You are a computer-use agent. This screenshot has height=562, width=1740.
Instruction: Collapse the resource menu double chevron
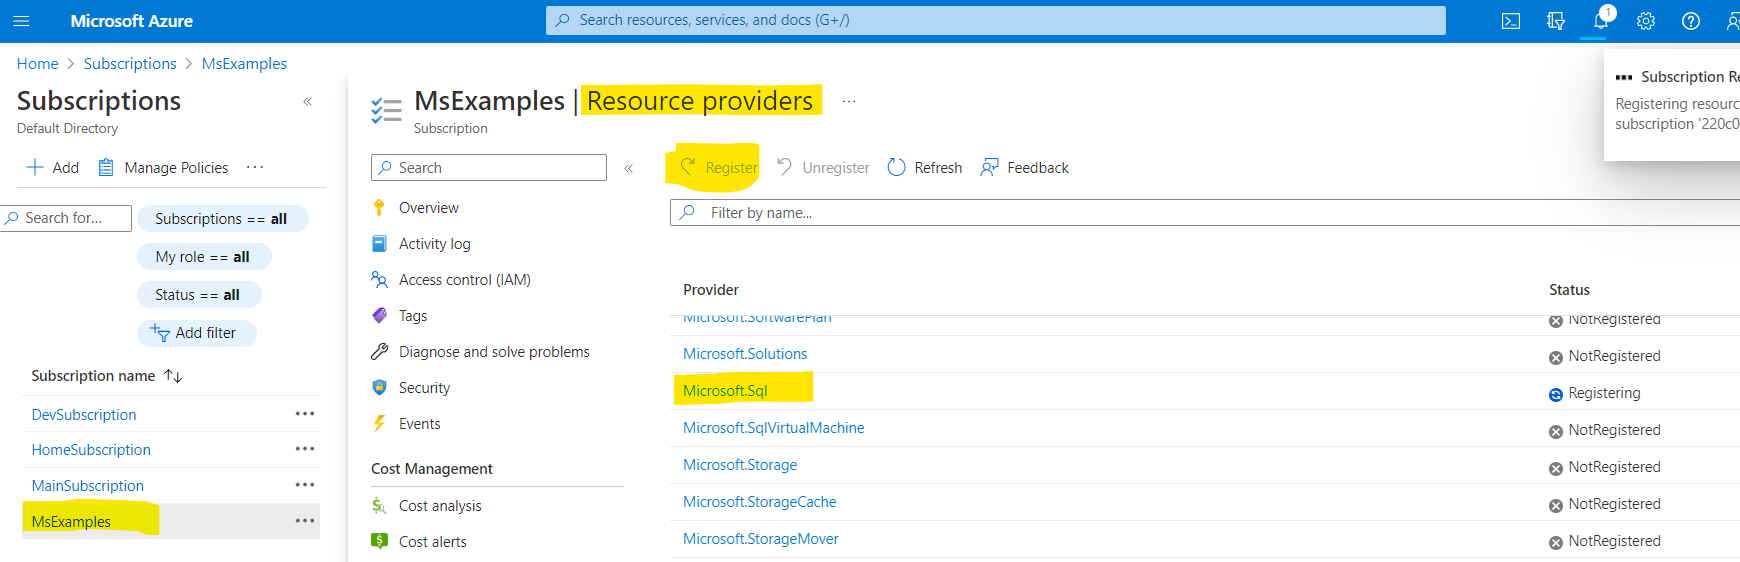(629, 168)
